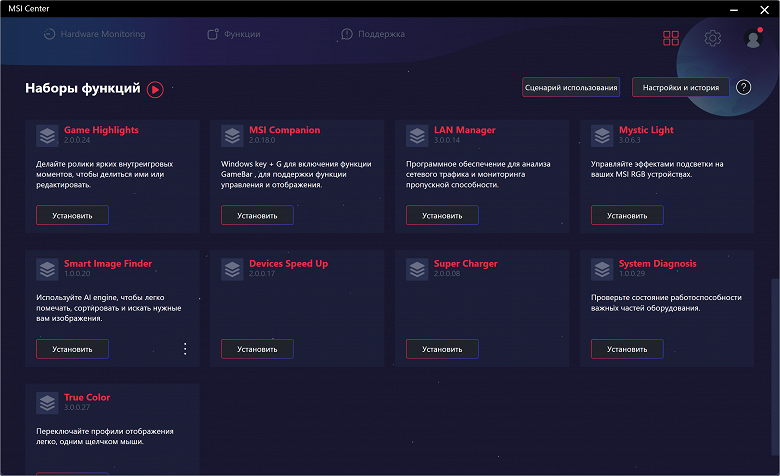Image resolution: width=780 pixels, height=476 pixels.
Task: Open more options on Smart Image Finder card
Action: point(185,349)
